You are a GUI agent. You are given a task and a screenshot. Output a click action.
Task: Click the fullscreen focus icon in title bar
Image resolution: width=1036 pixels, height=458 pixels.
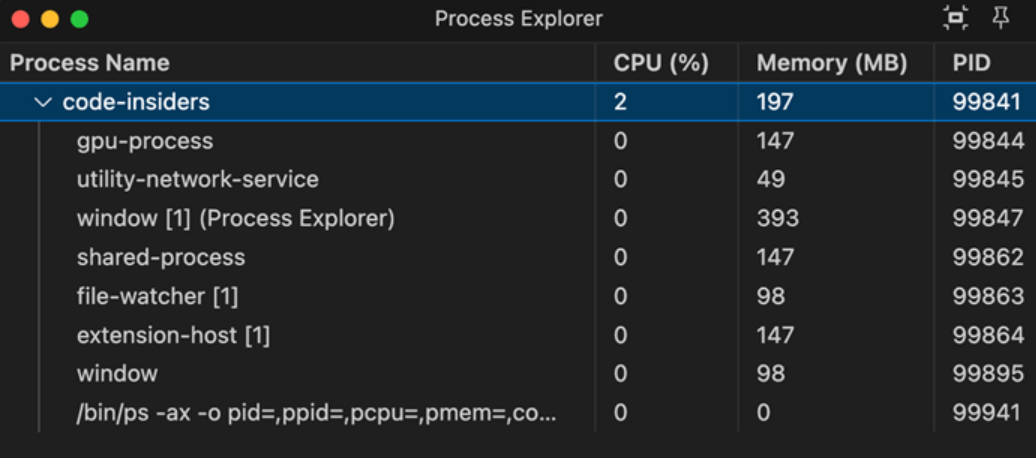coord(955,19)
